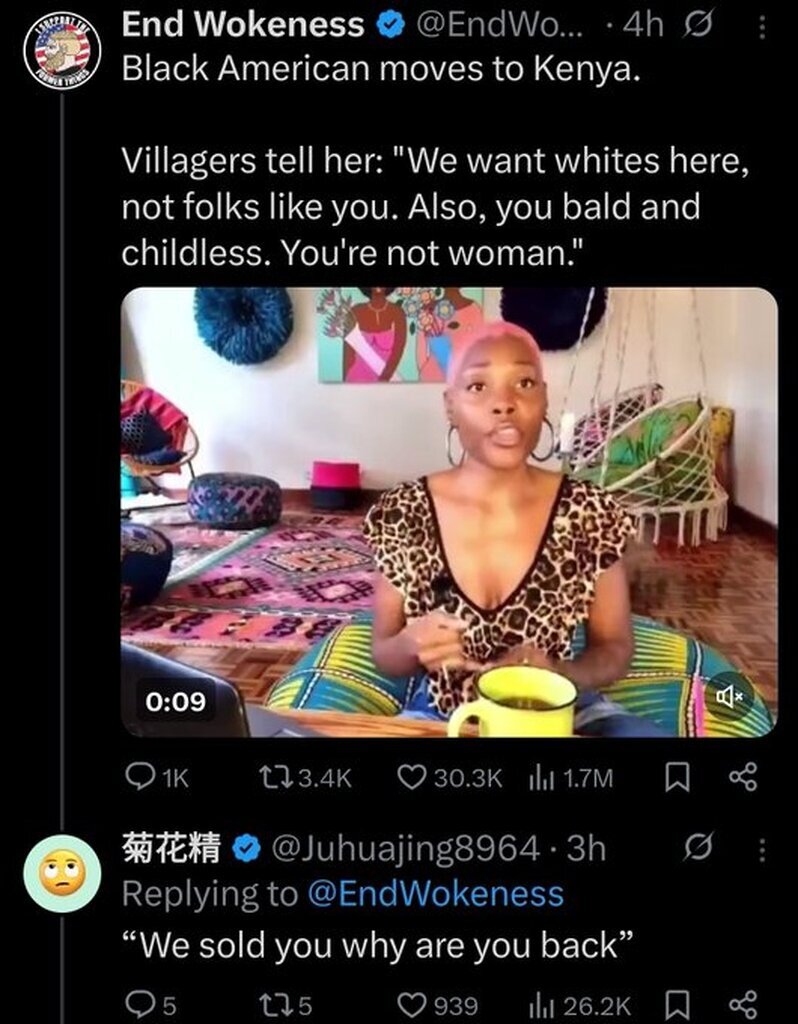Open 菊花精 profile emoji avatar
798x1024 pixels.
62,873
